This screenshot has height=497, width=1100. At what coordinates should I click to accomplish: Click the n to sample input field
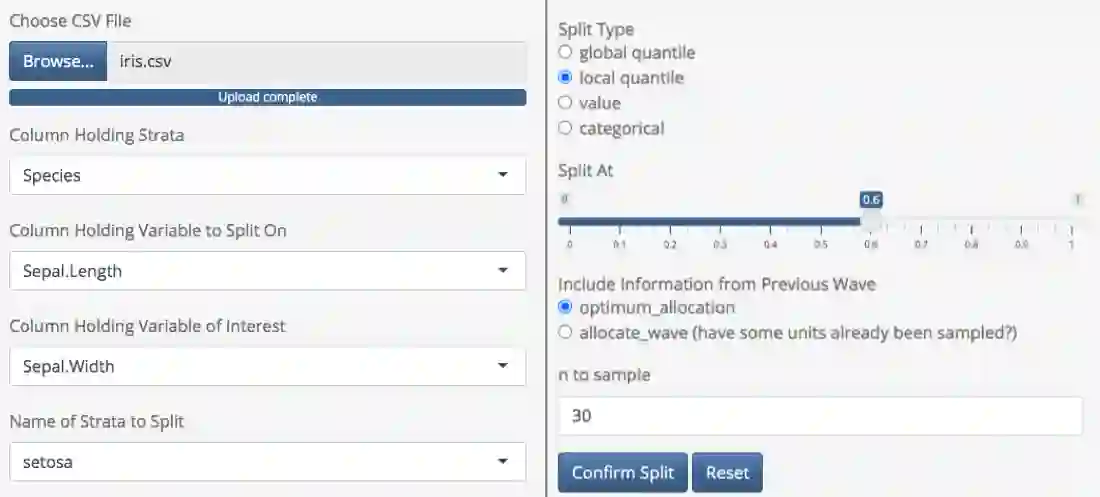click(820, 416)
